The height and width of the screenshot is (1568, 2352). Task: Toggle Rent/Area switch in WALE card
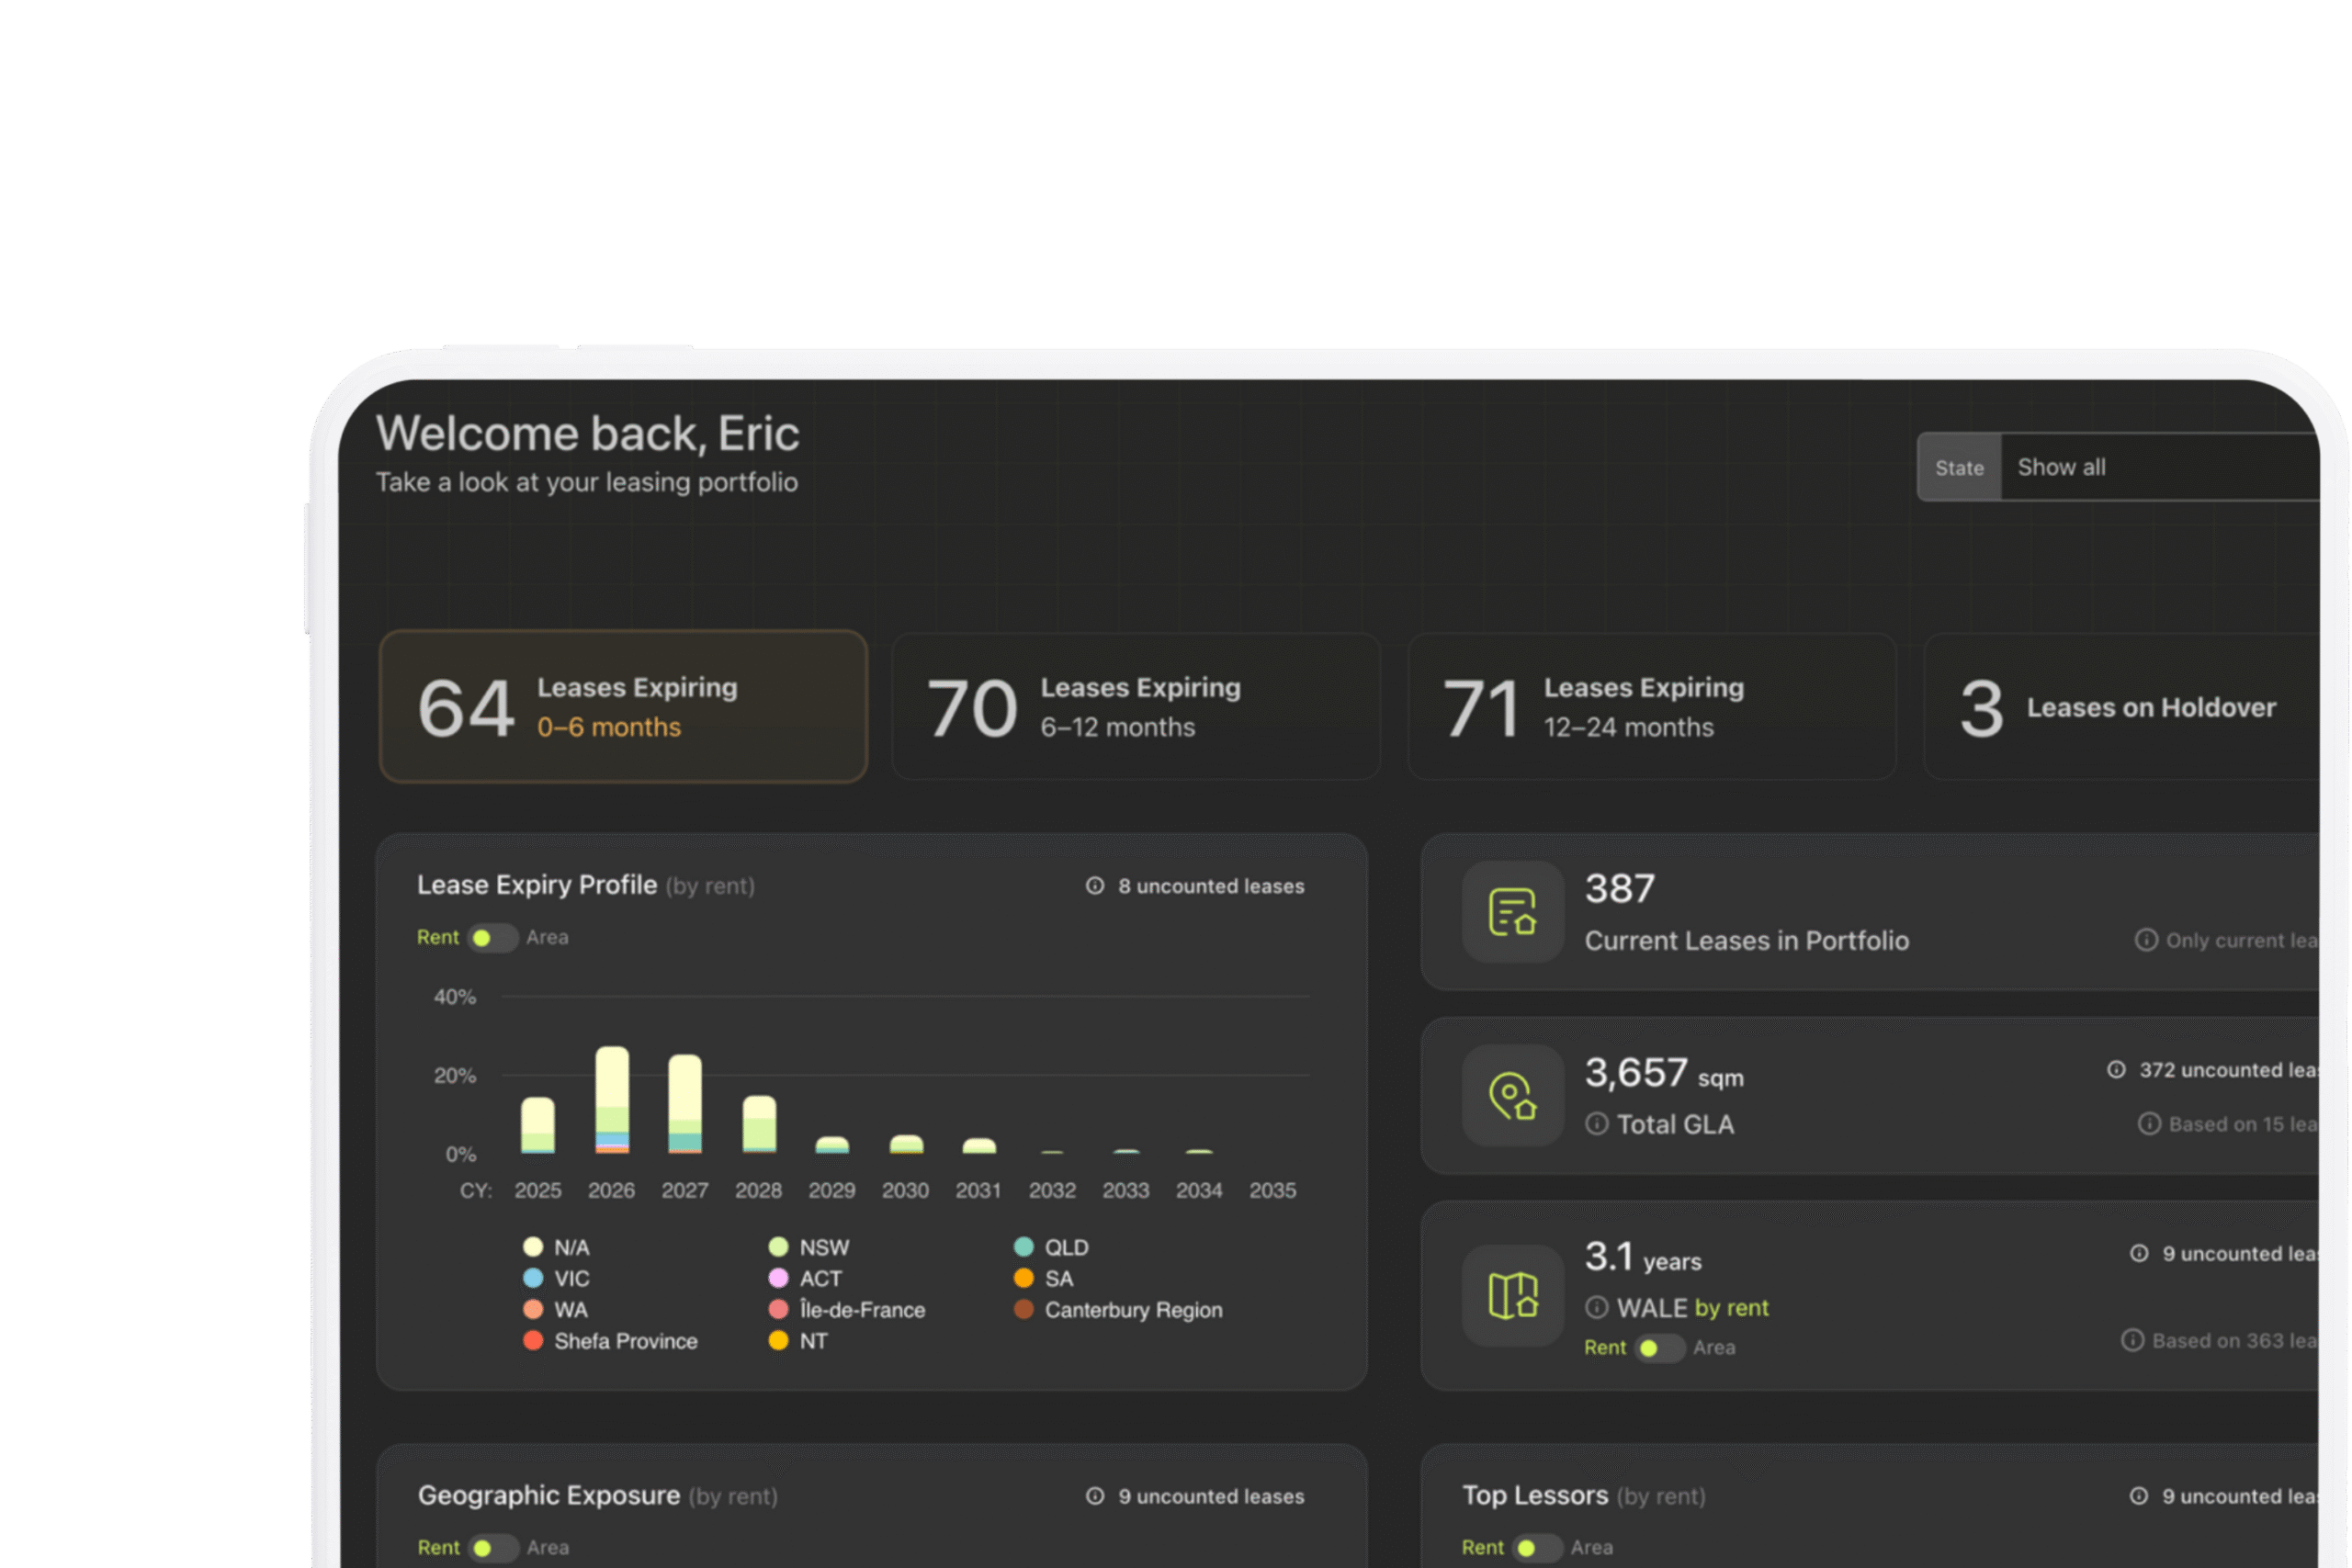(1659, 1348)
